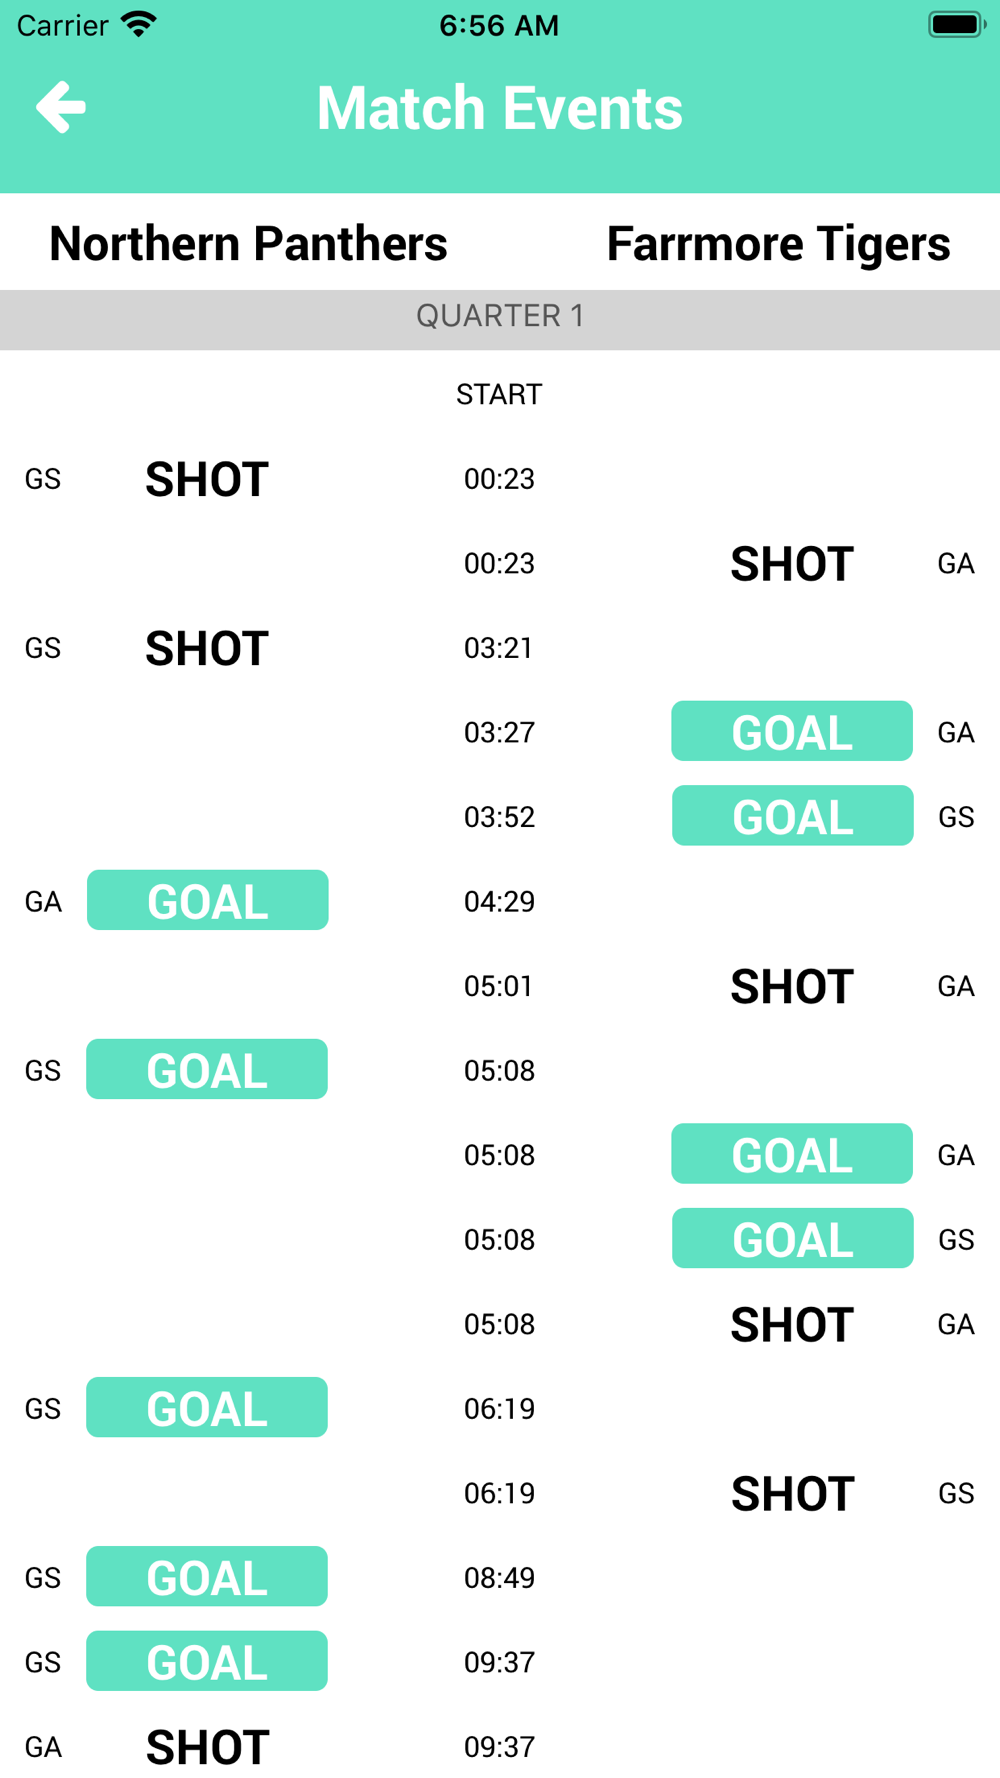Select the Northern Panthers team header

pos(248,244)
